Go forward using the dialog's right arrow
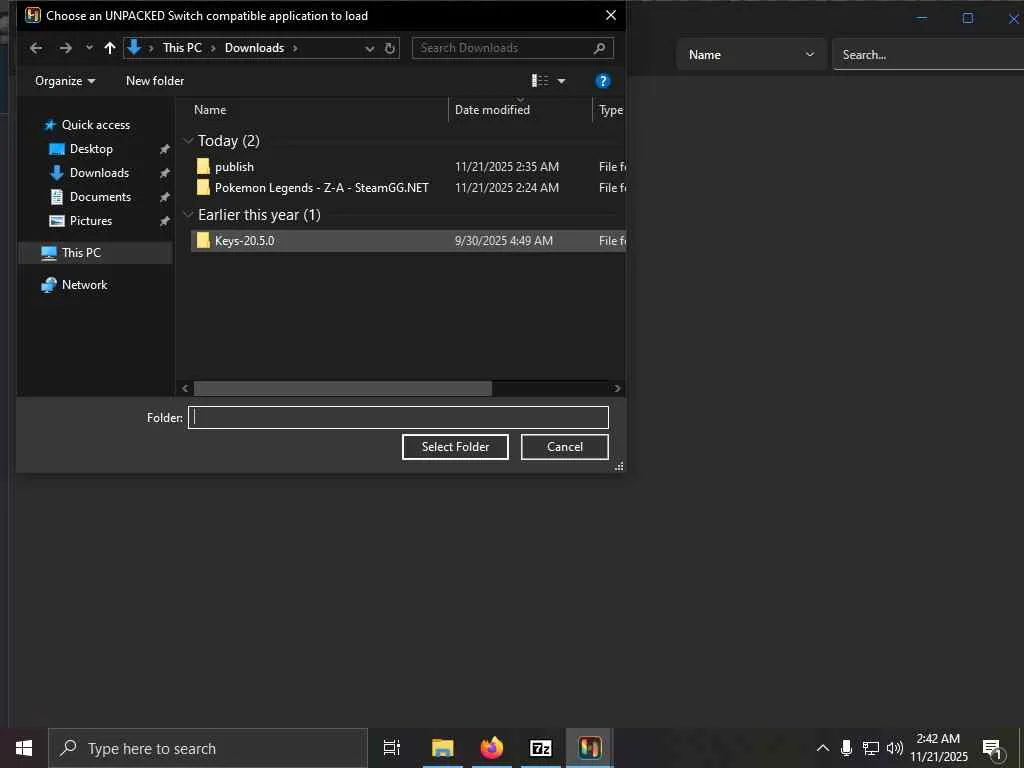This screenshot has width=1024, height=768. [65, 48]
